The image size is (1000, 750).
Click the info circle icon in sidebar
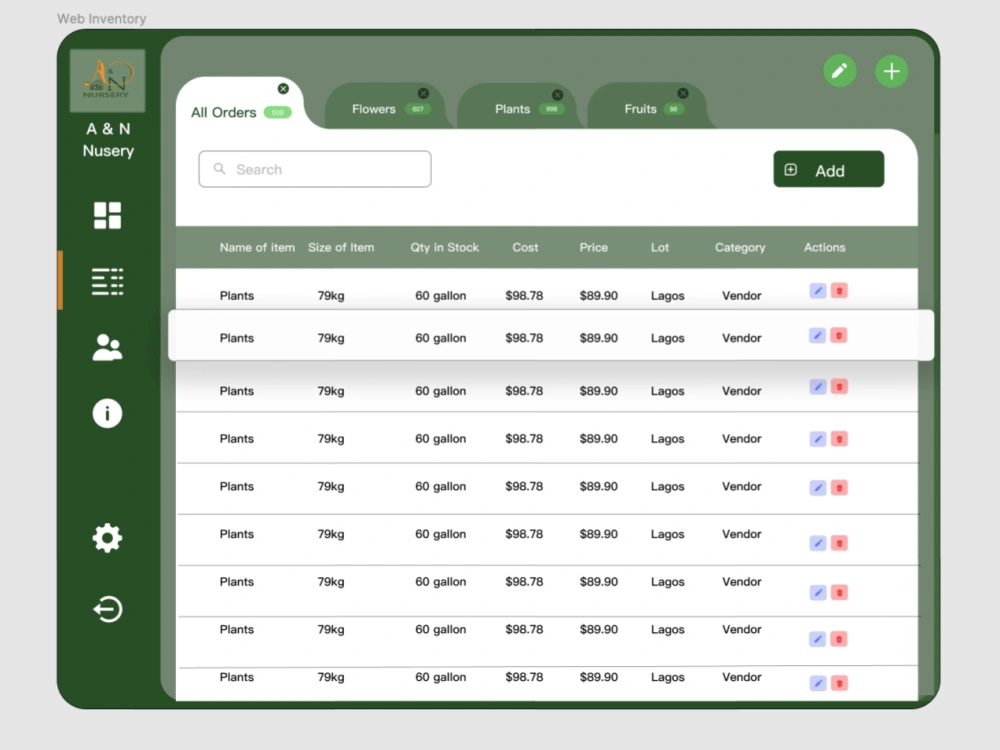click(x=107, y=413)
